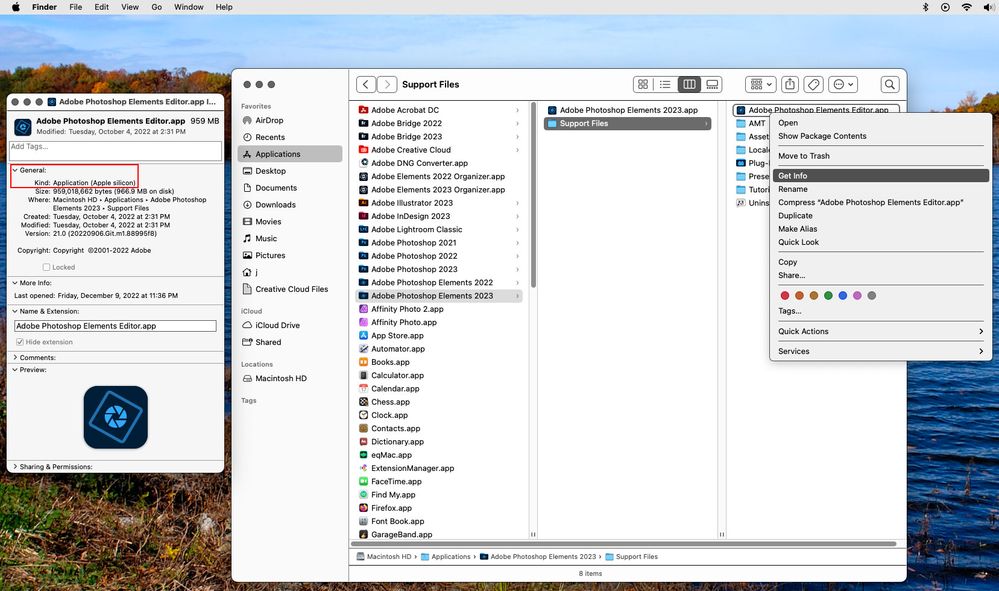Collapse the Preview section
The width and height of the screenshot is (999, 591).
pyautogui.click(x=15, y=369)
